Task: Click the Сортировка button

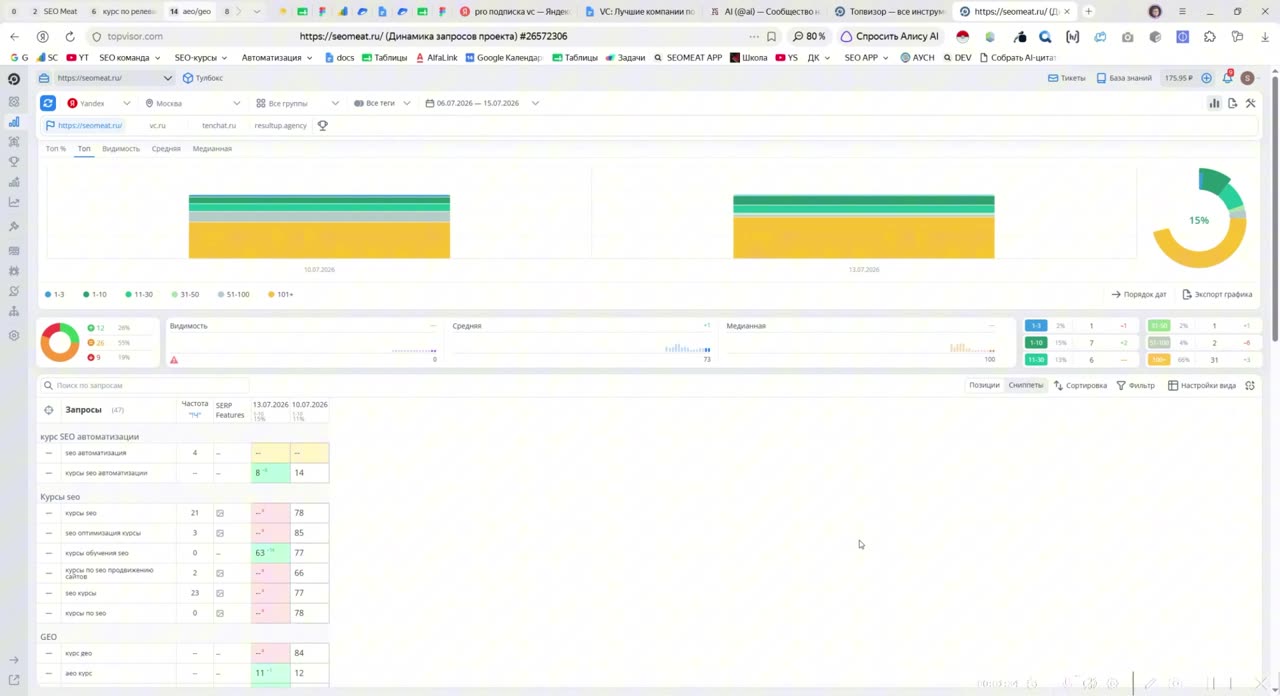Action: coord(1080,386)
